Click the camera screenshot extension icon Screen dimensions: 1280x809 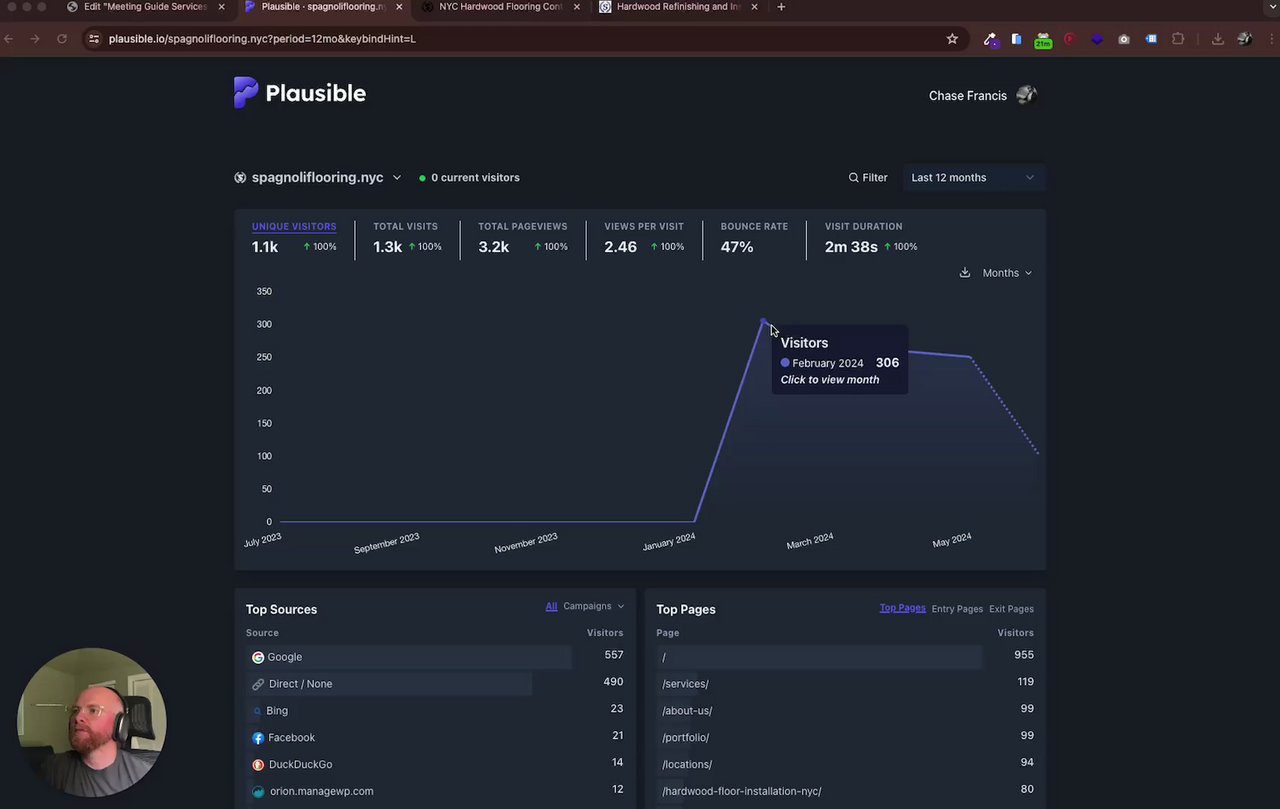click(x=1124, y=38)
